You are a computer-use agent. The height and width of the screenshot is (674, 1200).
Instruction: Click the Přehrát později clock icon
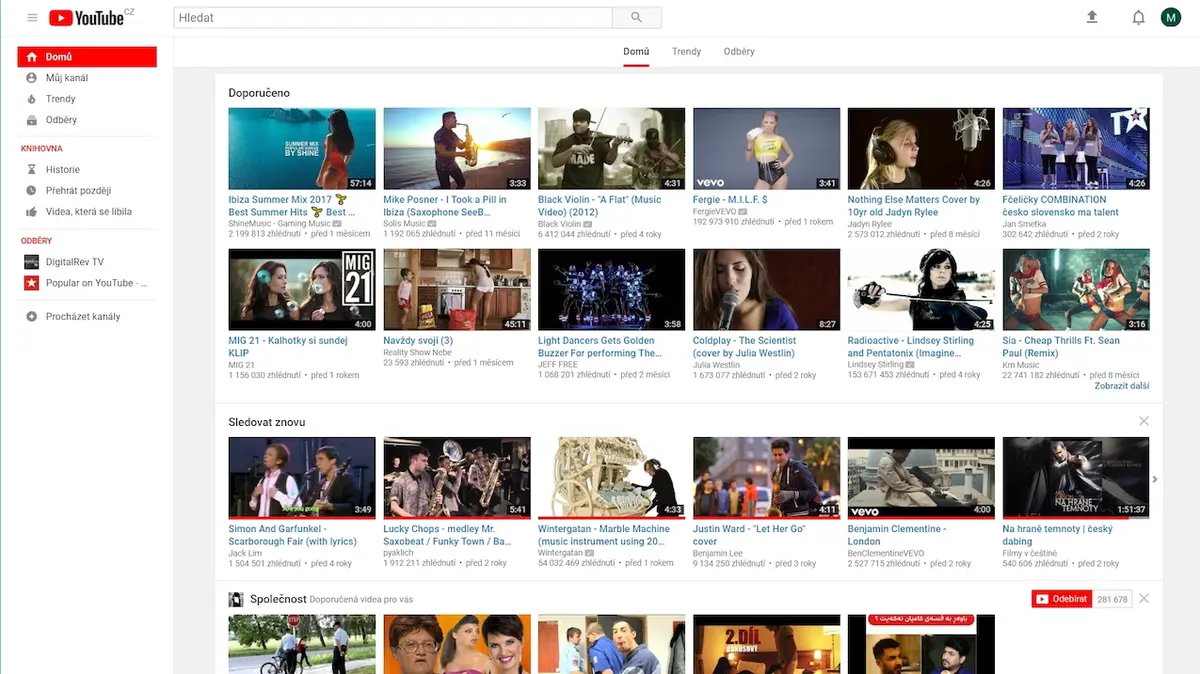[32, 191]
